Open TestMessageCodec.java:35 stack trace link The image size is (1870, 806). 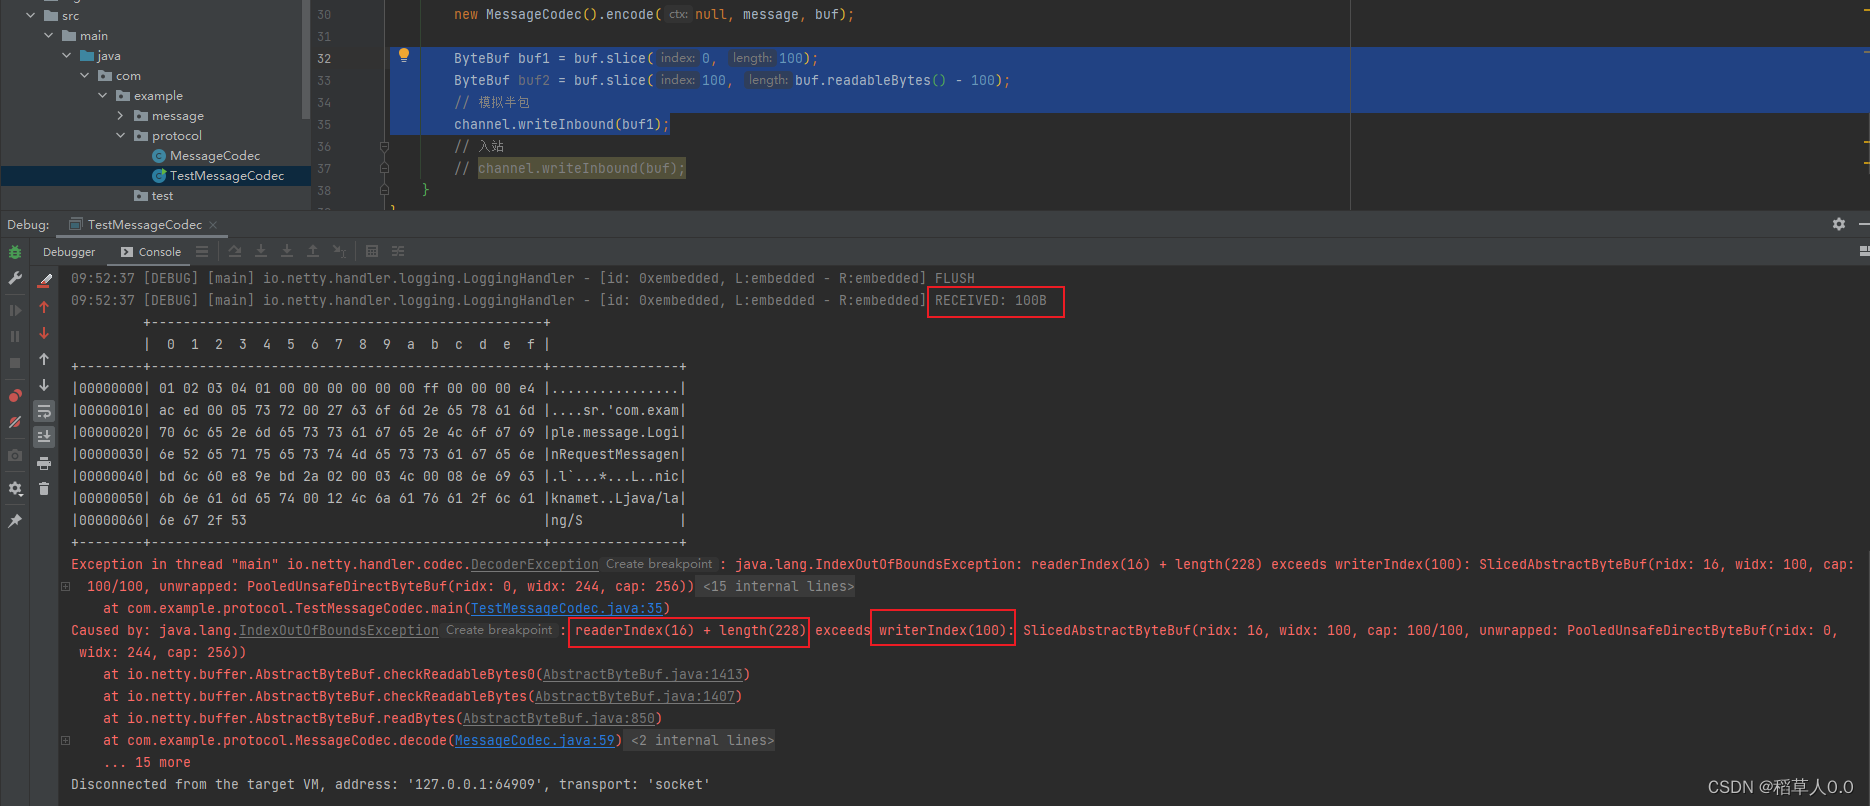[x=567, y=609]
